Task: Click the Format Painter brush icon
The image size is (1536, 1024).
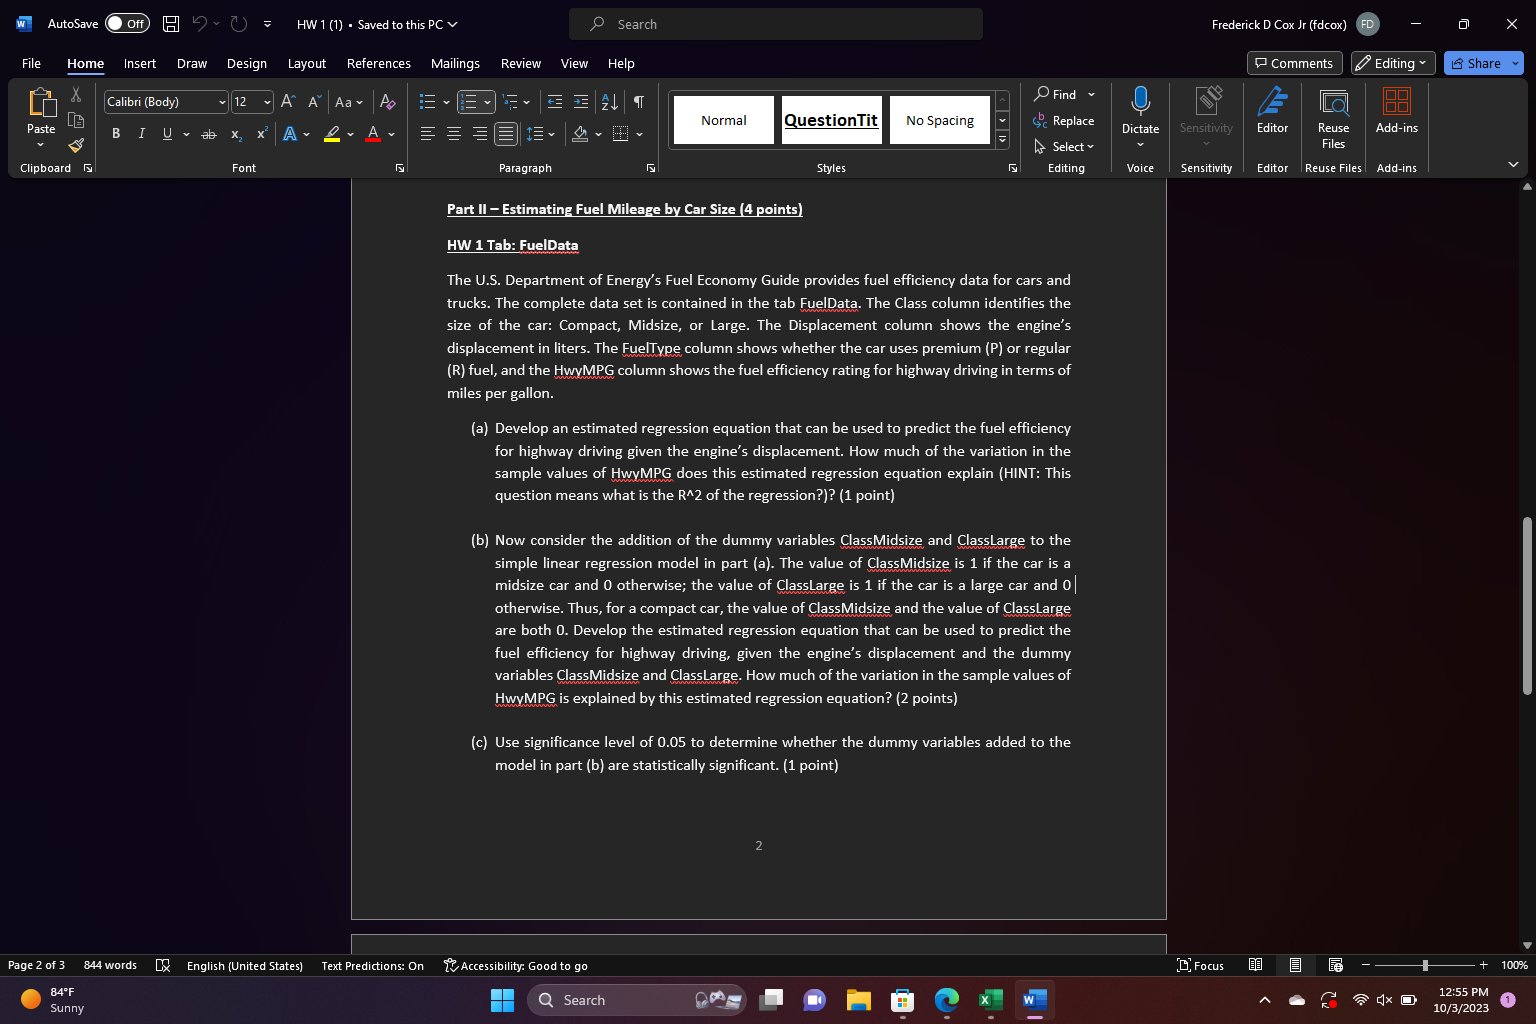Action: click(76, 145)
